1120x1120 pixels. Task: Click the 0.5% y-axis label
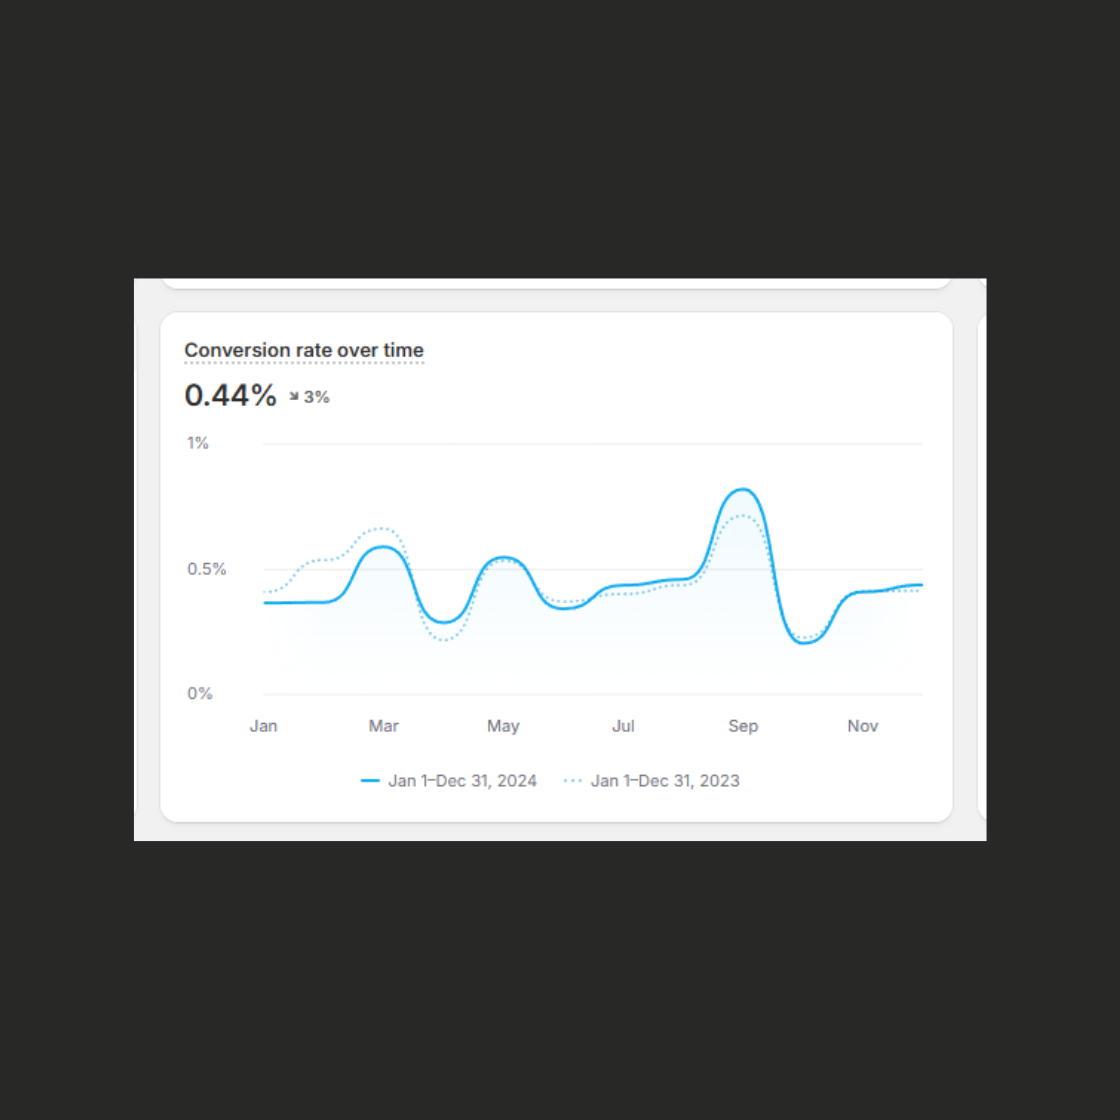click(206, 569)
